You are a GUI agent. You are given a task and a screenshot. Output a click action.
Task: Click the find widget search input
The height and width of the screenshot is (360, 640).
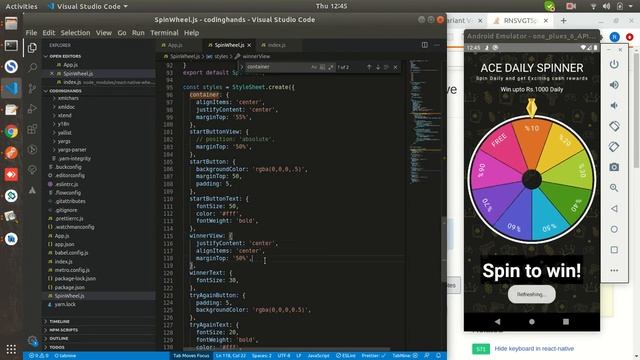pos(278,67)
